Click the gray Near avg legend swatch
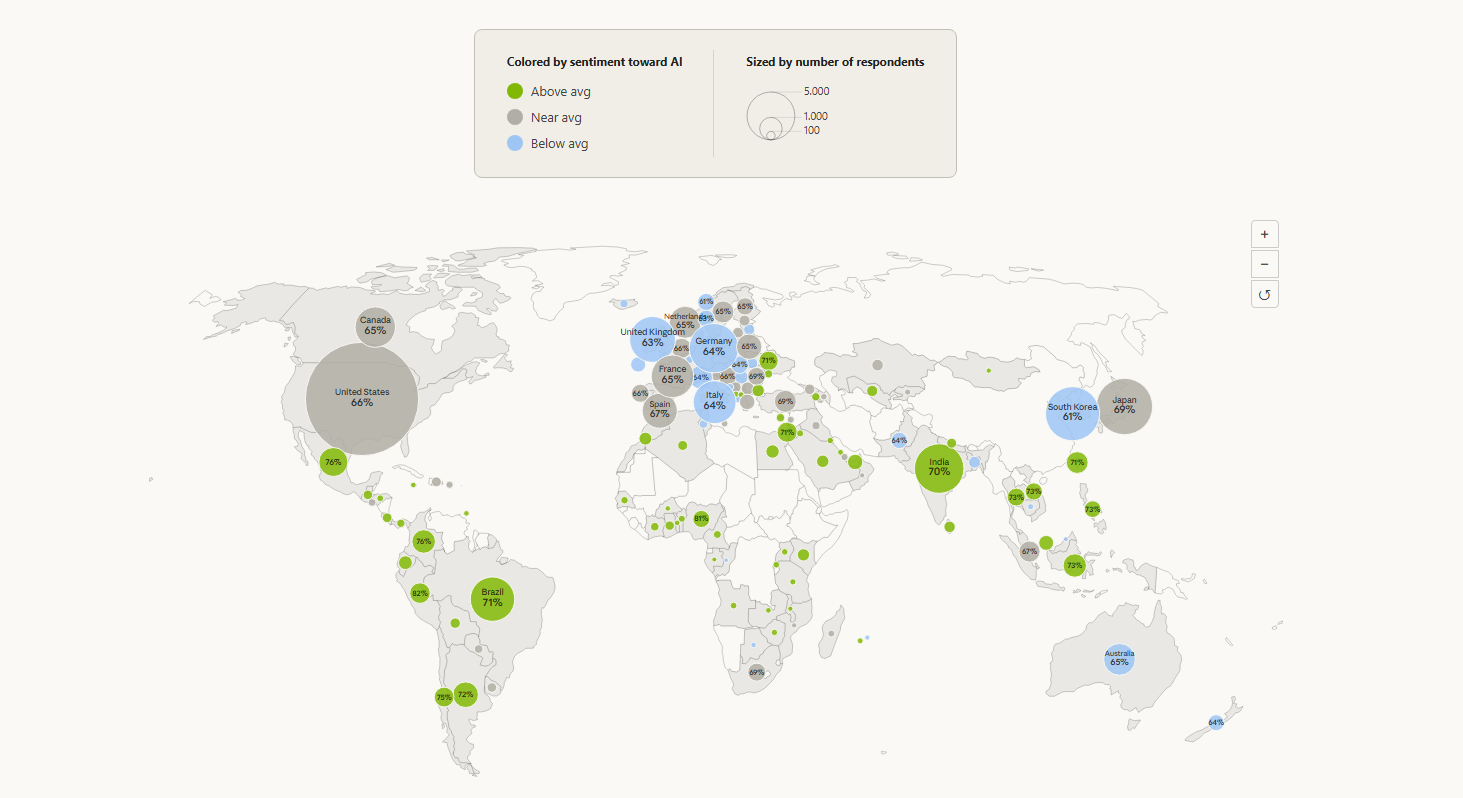1463x798 pixels. point(515,117)
